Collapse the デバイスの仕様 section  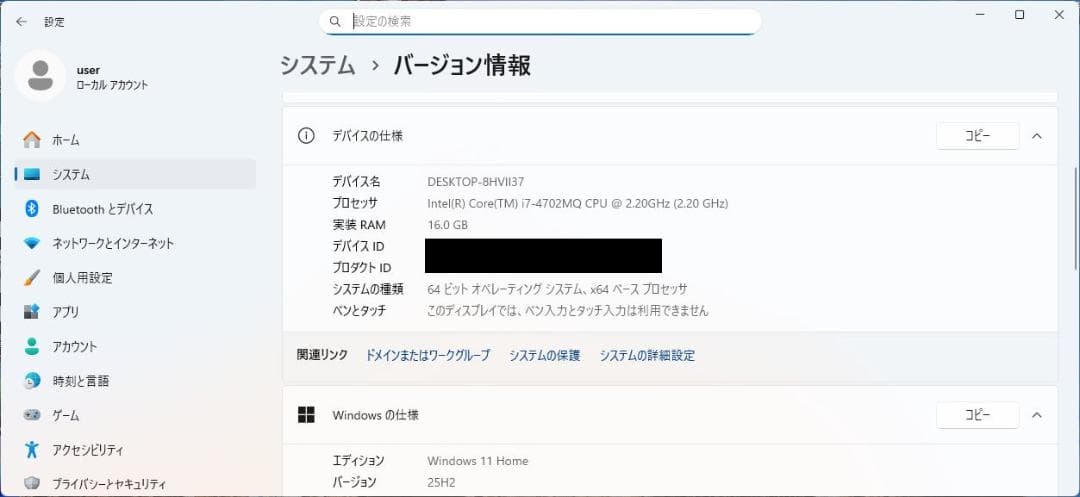coord(1037,136)
